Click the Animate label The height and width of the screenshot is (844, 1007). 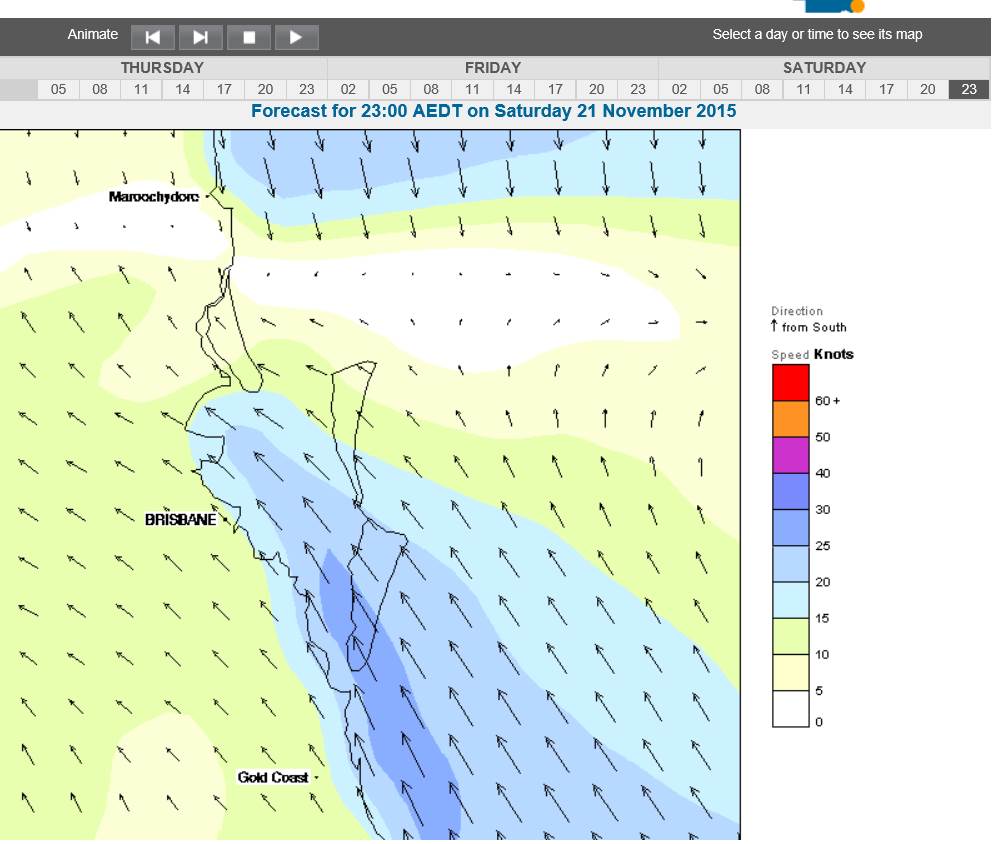pyautogui.click(x=92, y=34)
